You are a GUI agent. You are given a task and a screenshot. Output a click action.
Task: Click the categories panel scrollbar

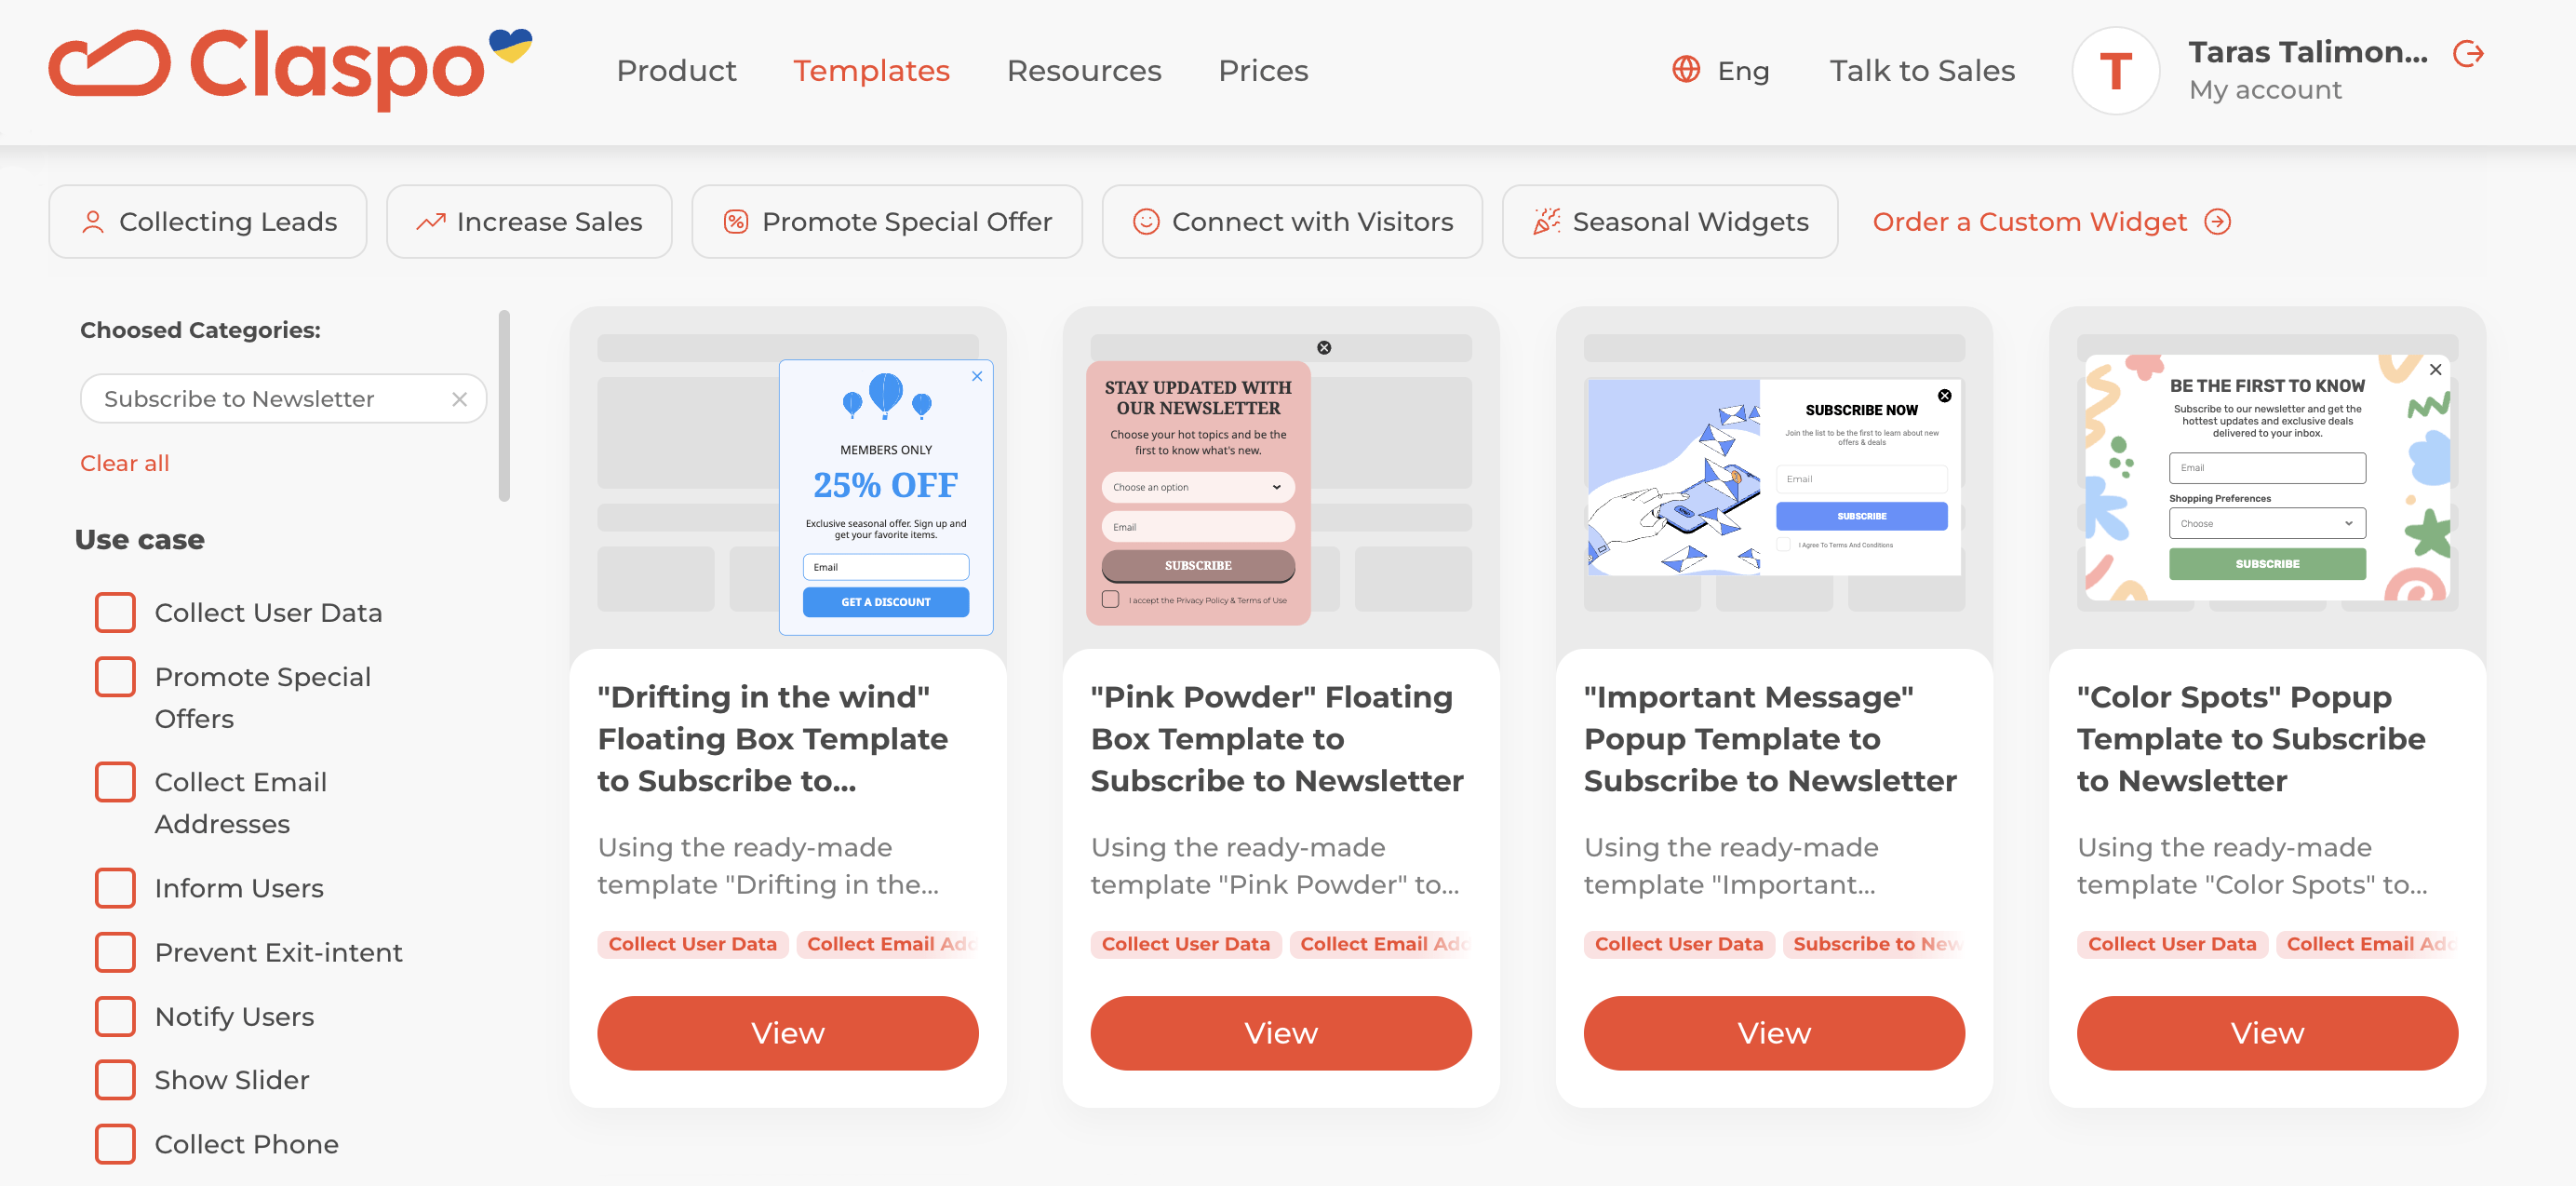click(504, 405)
